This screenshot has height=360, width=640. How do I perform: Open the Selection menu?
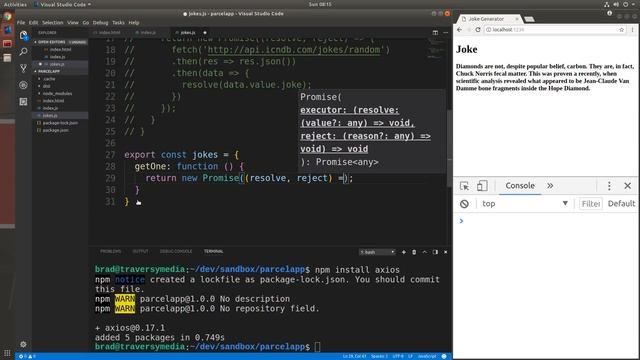(53, 23)
